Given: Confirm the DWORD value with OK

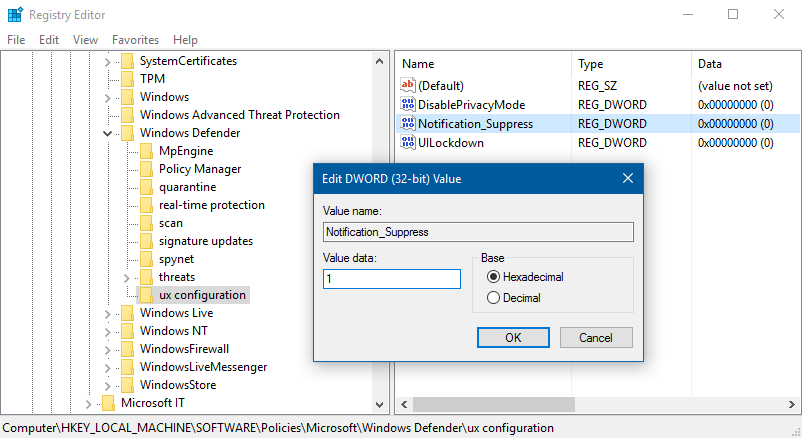Looking at the screenshot, I should 513,338.
